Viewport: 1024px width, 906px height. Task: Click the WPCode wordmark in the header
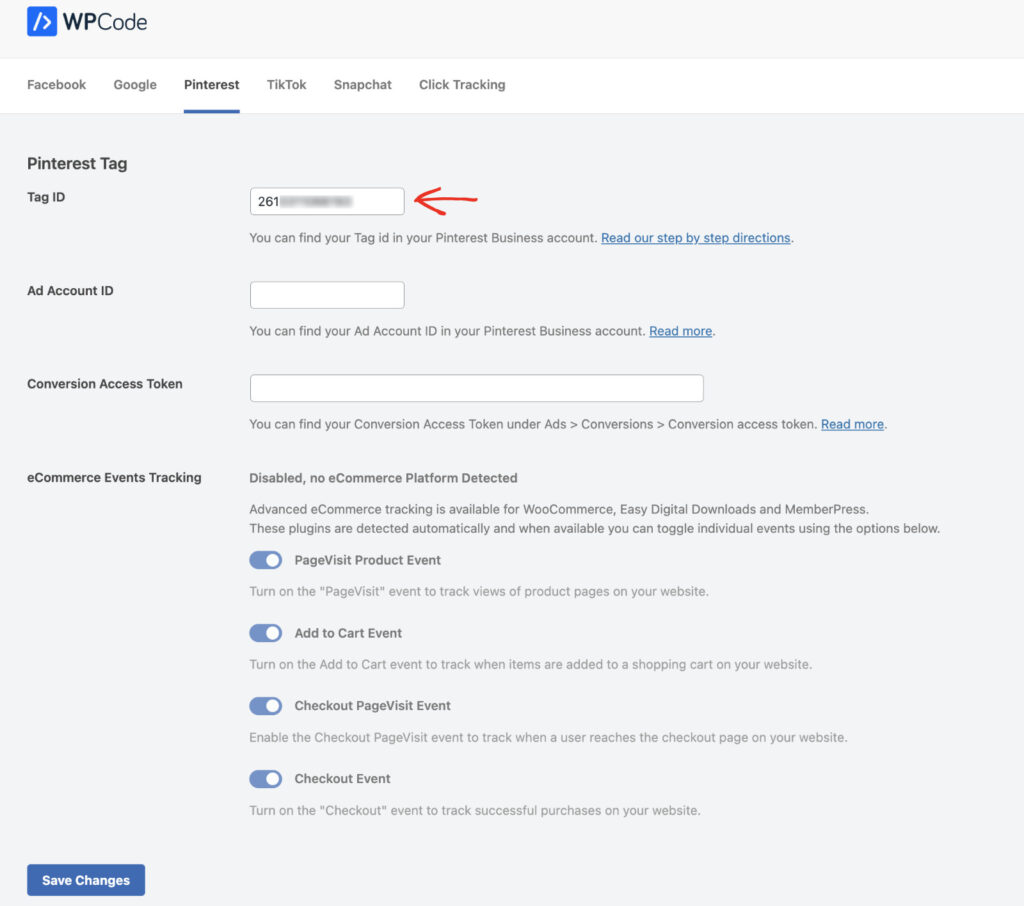pyautogui.click(x=105, y=21)
